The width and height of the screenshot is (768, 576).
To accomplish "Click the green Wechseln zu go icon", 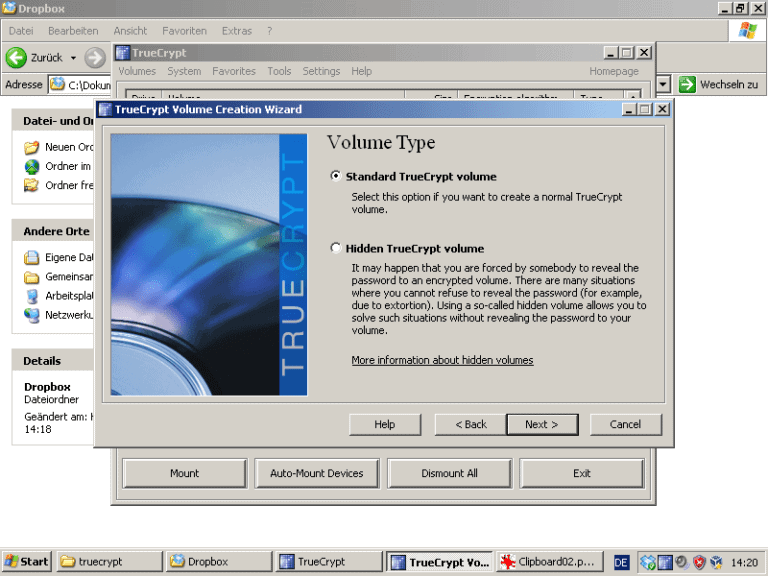I will (x=687, y=85).
